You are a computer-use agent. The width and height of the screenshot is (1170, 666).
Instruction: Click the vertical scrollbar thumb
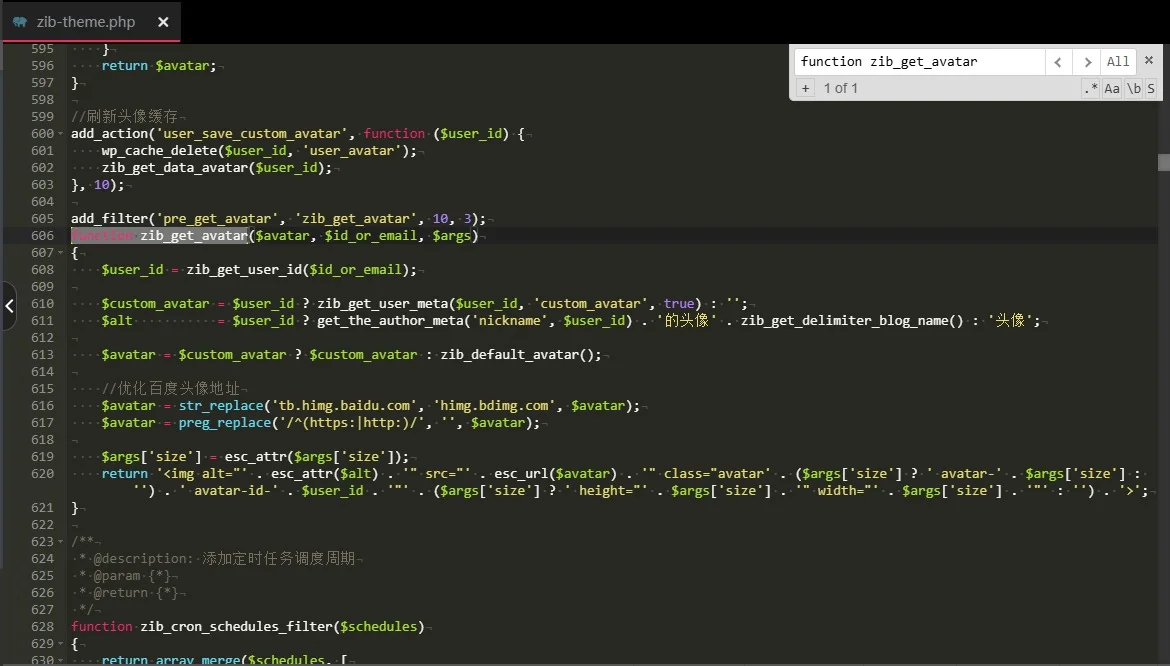pos(1163,162)
